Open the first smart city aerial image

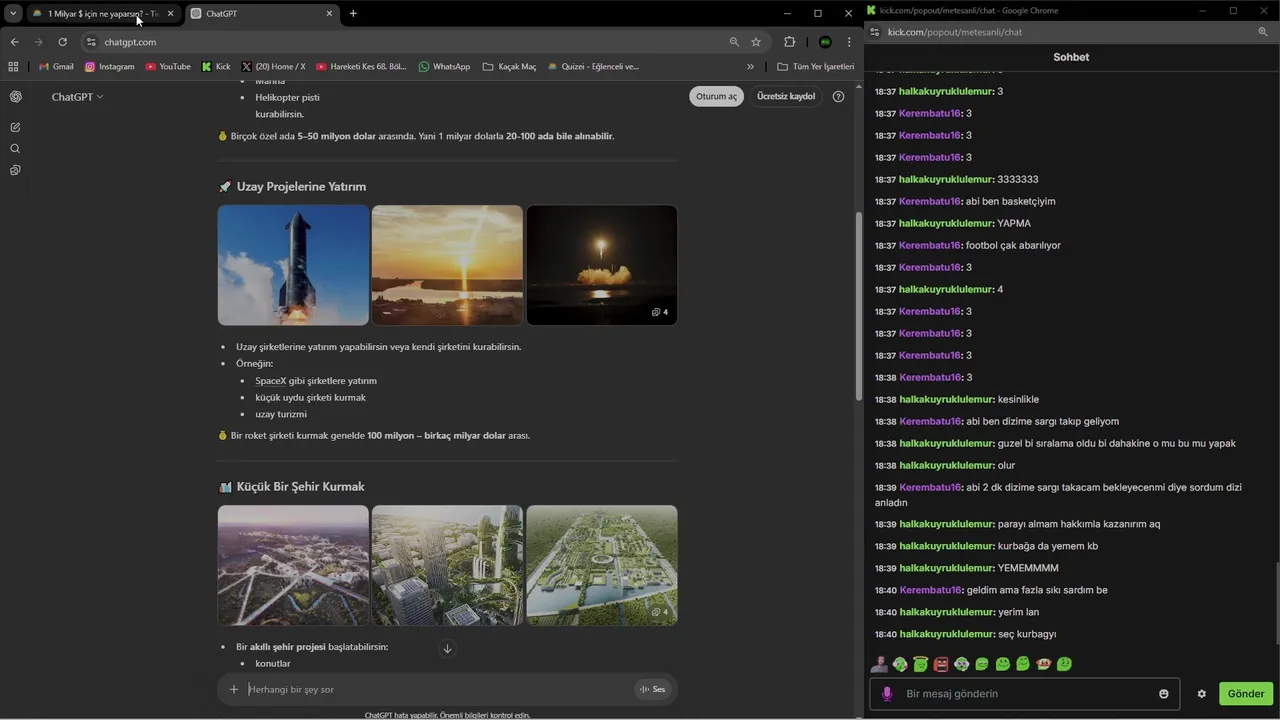click(293, 565)
